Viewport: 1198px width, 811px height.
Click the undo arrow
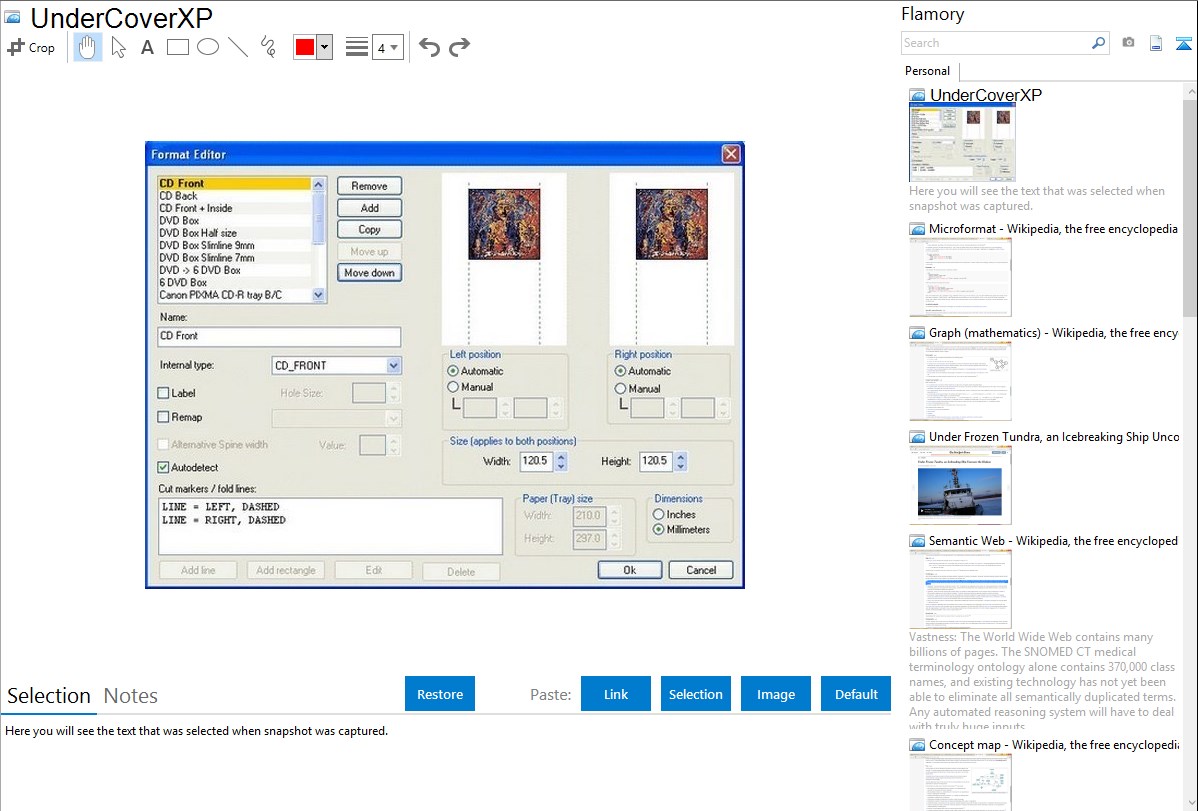(429, 47)
